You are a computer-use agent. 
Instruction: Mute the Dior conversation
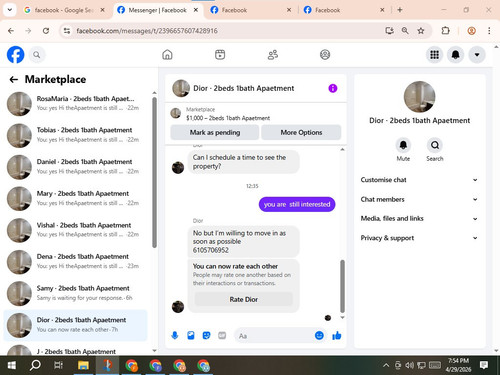tap(403, 145)
